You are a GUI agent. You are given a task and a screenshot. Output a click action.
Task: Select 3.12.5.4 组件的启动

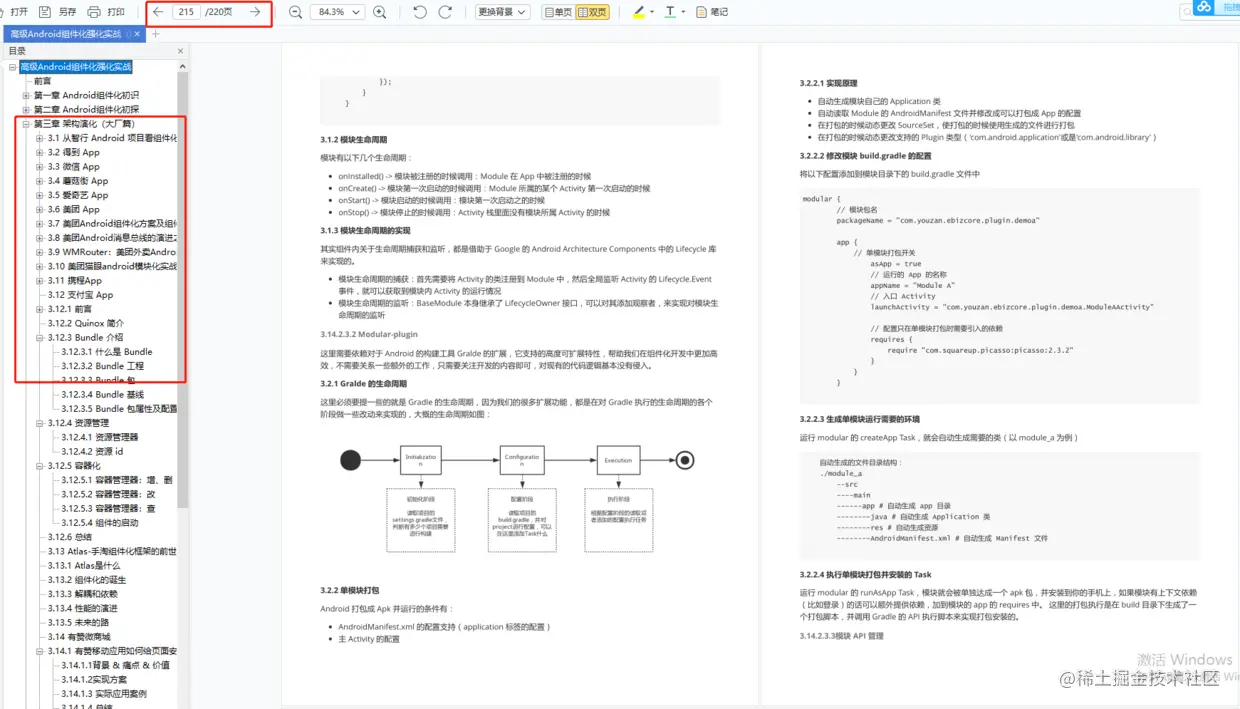click(x=100, y=523)
